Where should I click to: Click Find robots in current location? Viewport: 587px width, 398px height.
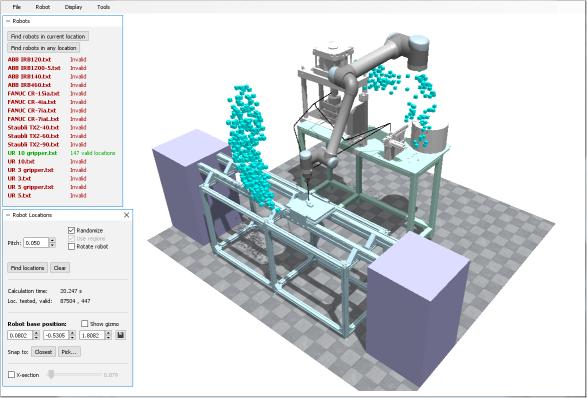tap(48, 36)
